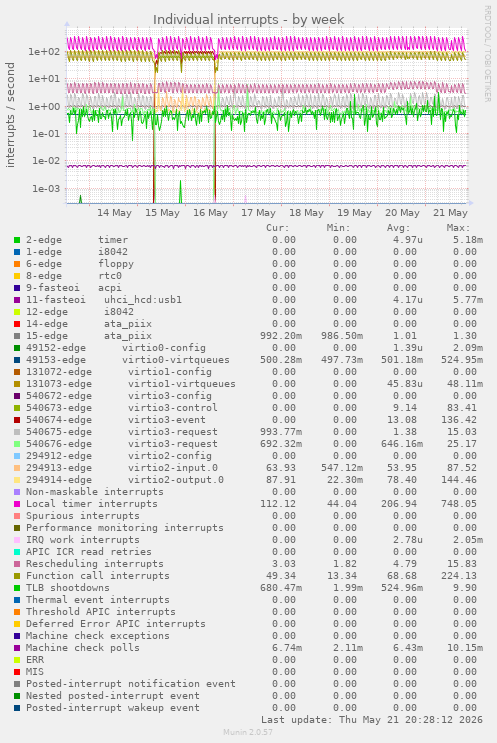Click the 17 May date axis label
The height and width of the screenshot is (743, 497).
click(258, 213)
